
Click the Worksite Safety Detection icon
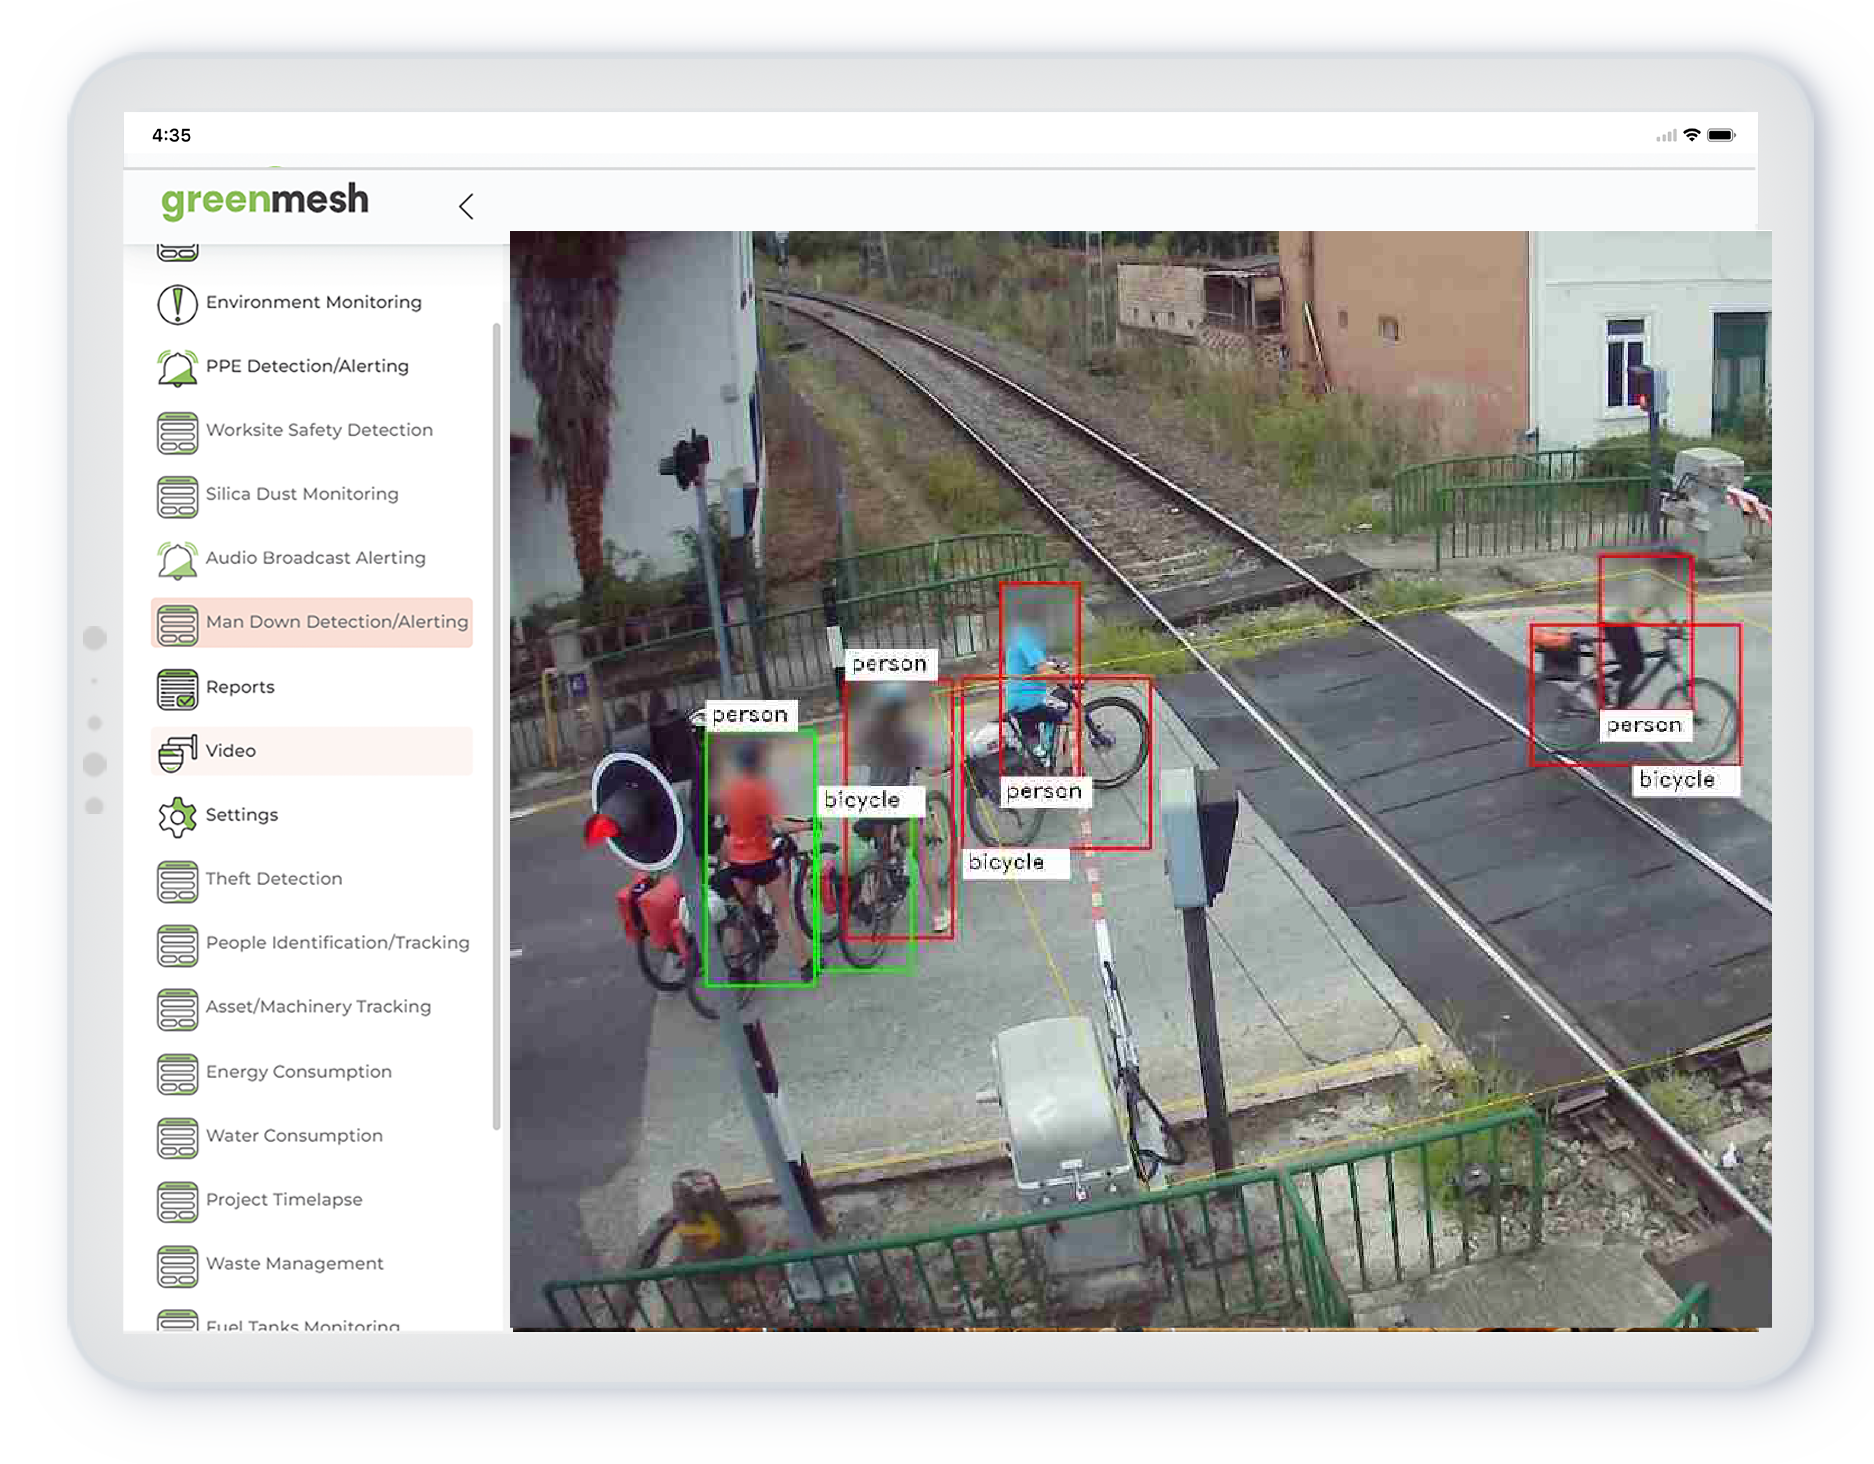pos(177,432)
